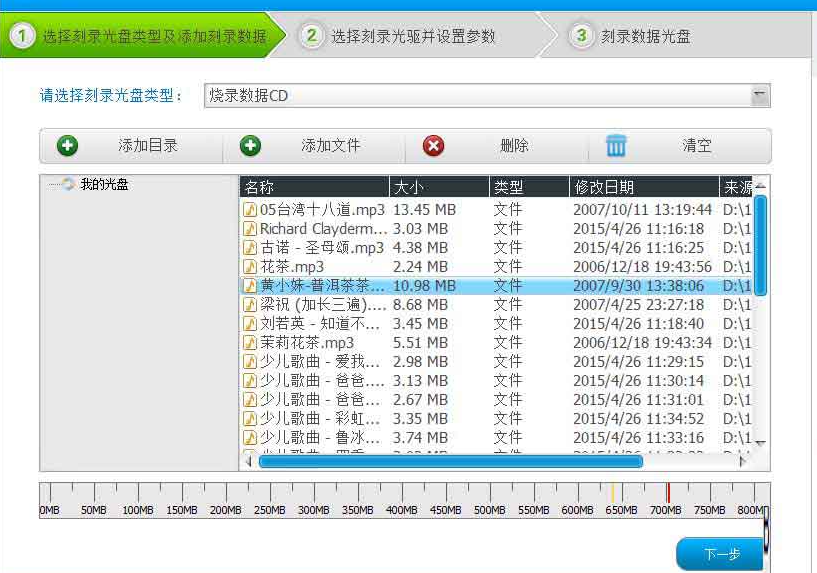
Task: Select the 我的光盘 tree node
Action: pos(104,185)
